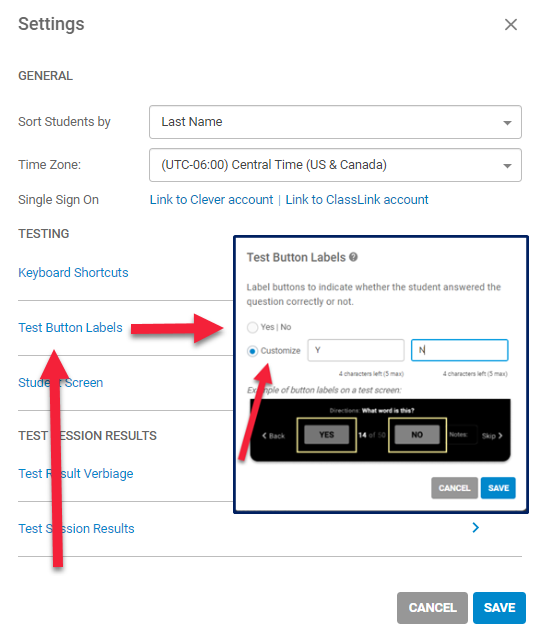
Task: Save the Settings dialog changes
Action: [x=499, y=608]
